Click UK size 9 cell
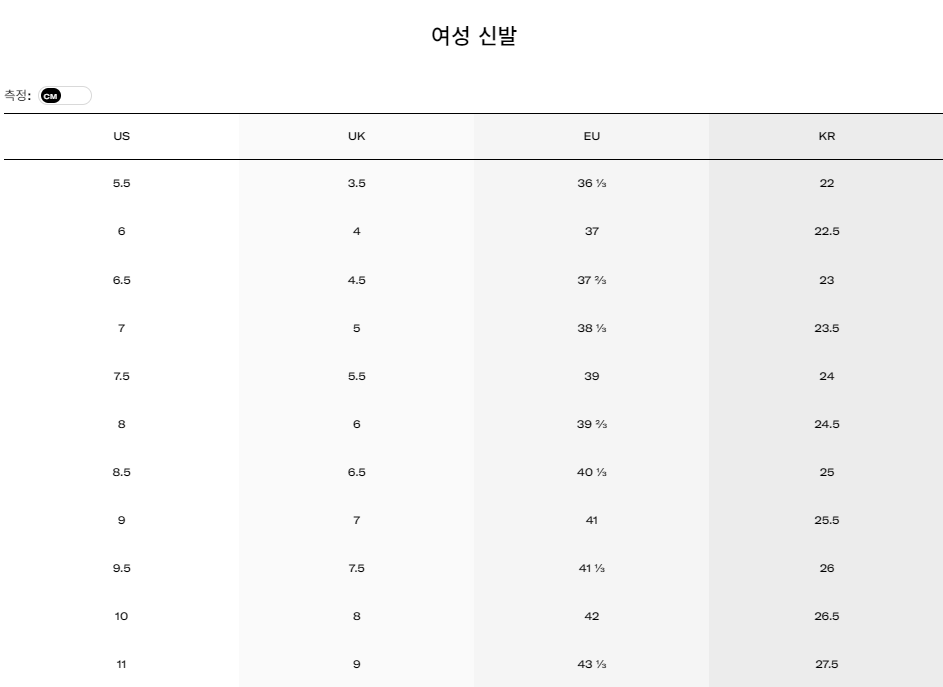Viewport: 943px width, 687px height. click(356, 664)
